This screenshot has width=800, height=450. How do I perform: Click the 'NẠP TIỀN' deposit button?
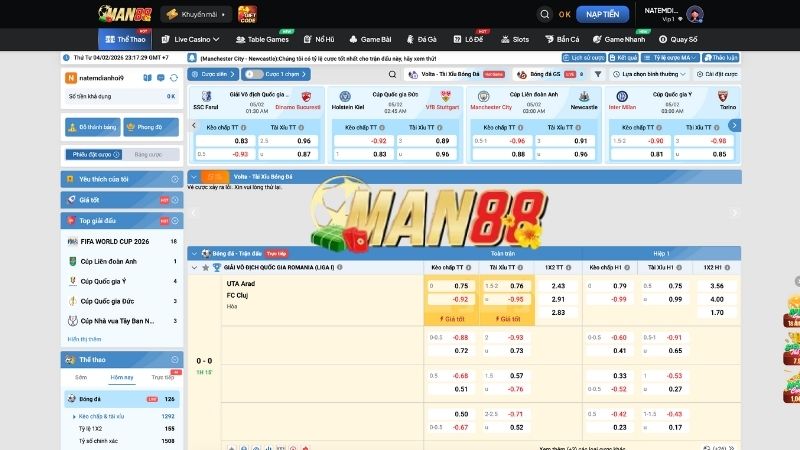(x=603, y=15)
